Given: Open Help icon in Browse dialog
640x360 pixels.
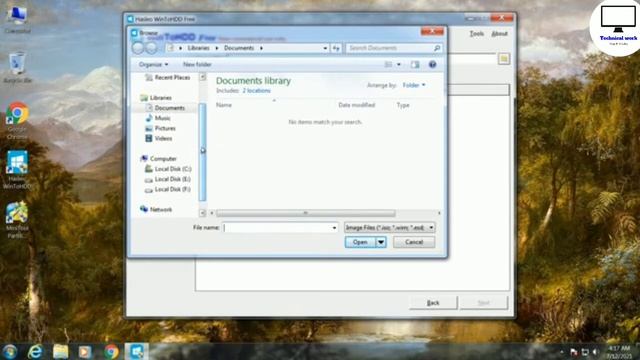Looking at the screenshot, I should point(432,64).
